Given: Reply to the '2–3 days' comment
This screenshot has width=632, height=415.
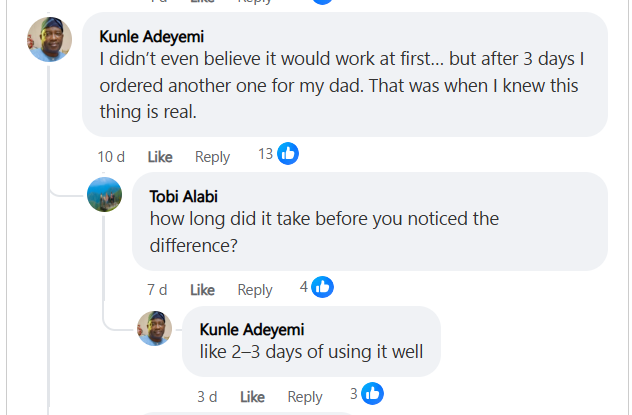Looking at the screenshot, I should pyautogui.click(x=305, y=397).
